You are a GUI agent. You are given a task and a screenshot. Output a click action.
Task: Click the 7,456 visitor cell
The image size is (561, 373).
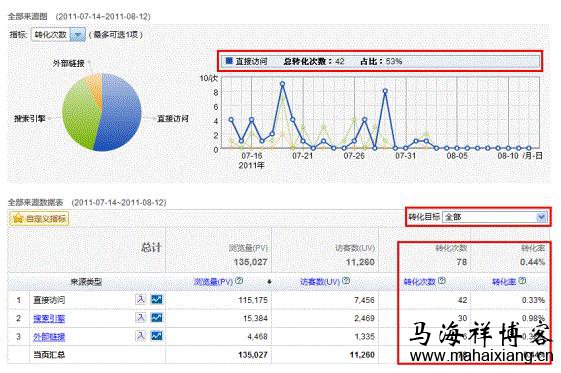coord(364,300)
